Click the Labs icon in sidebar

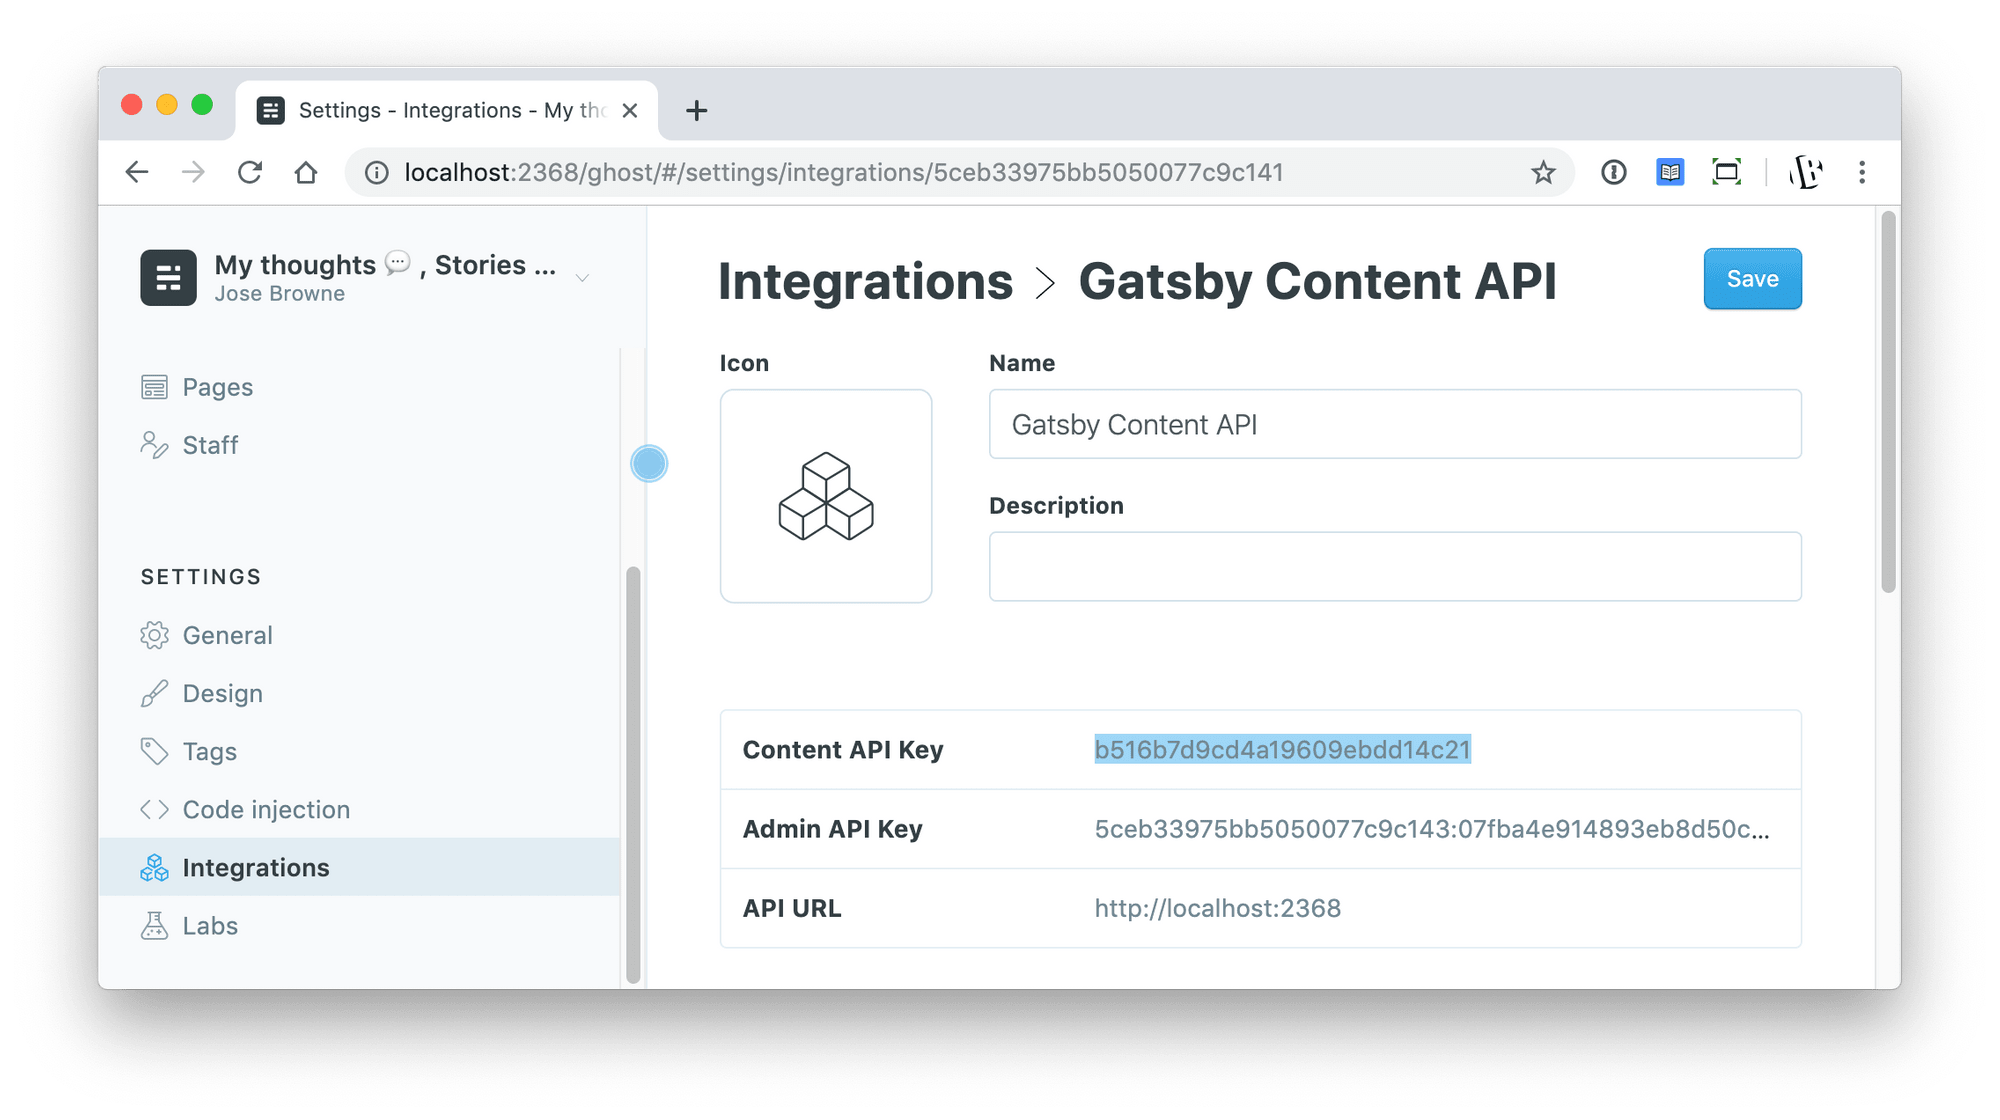(157, 925)
